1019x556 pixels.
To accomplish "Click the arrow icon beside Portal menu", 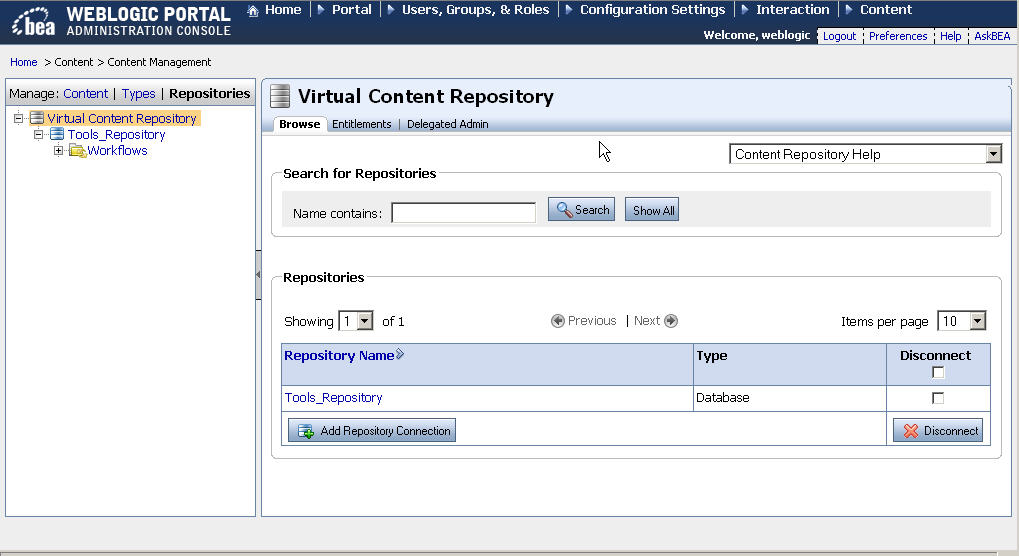I will 320,10.
